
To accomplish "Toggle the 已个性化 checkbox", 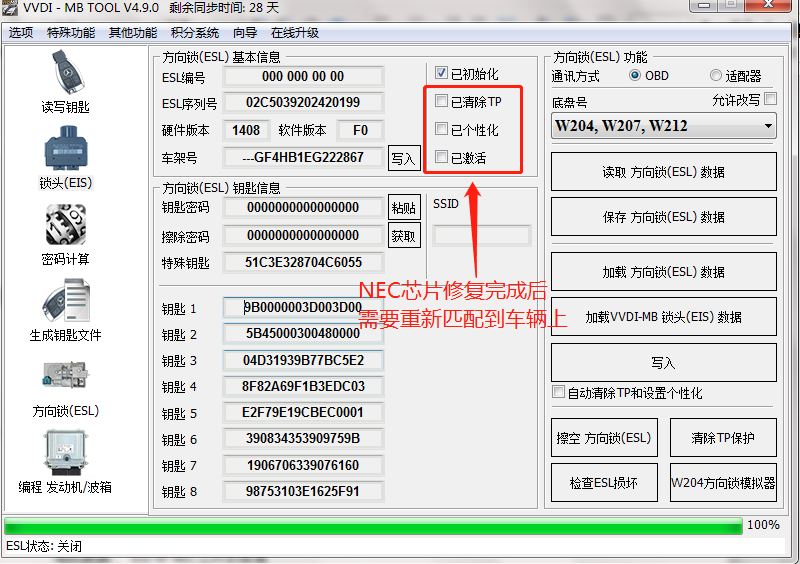I will click(x=441, y=129).
